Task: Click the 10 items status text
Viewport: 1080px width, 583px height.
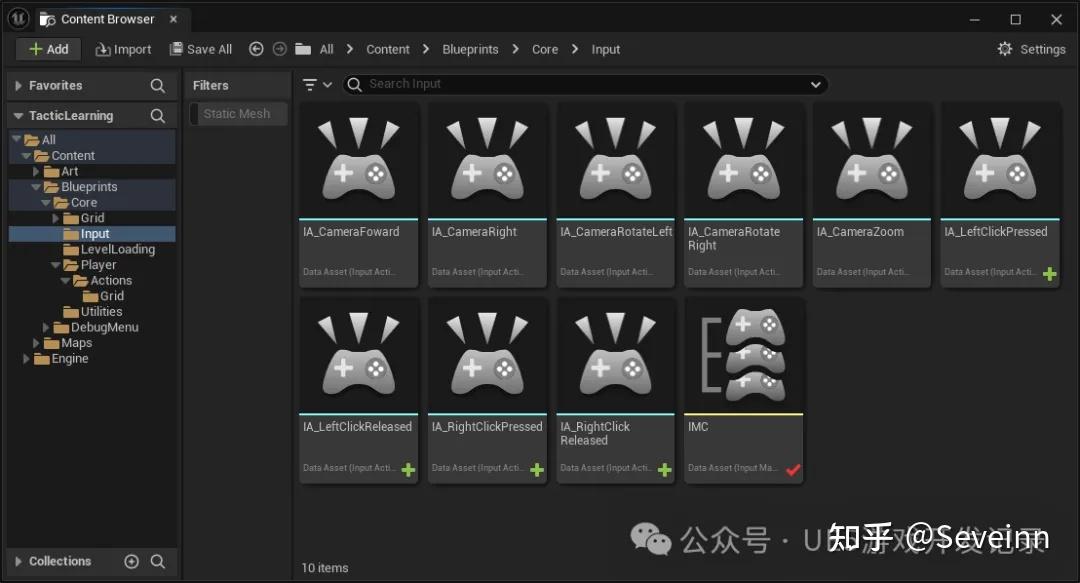Action: (325, 568)
